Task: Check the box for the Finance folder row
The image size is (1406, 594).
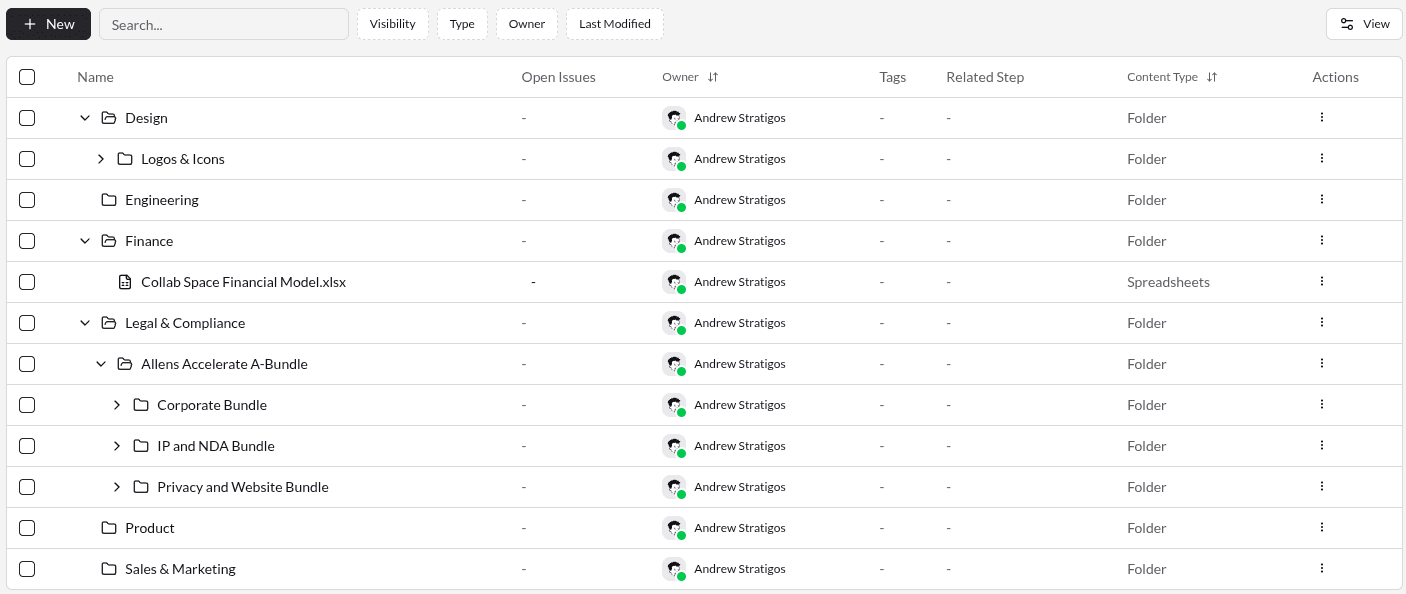Action: point(27,241)
